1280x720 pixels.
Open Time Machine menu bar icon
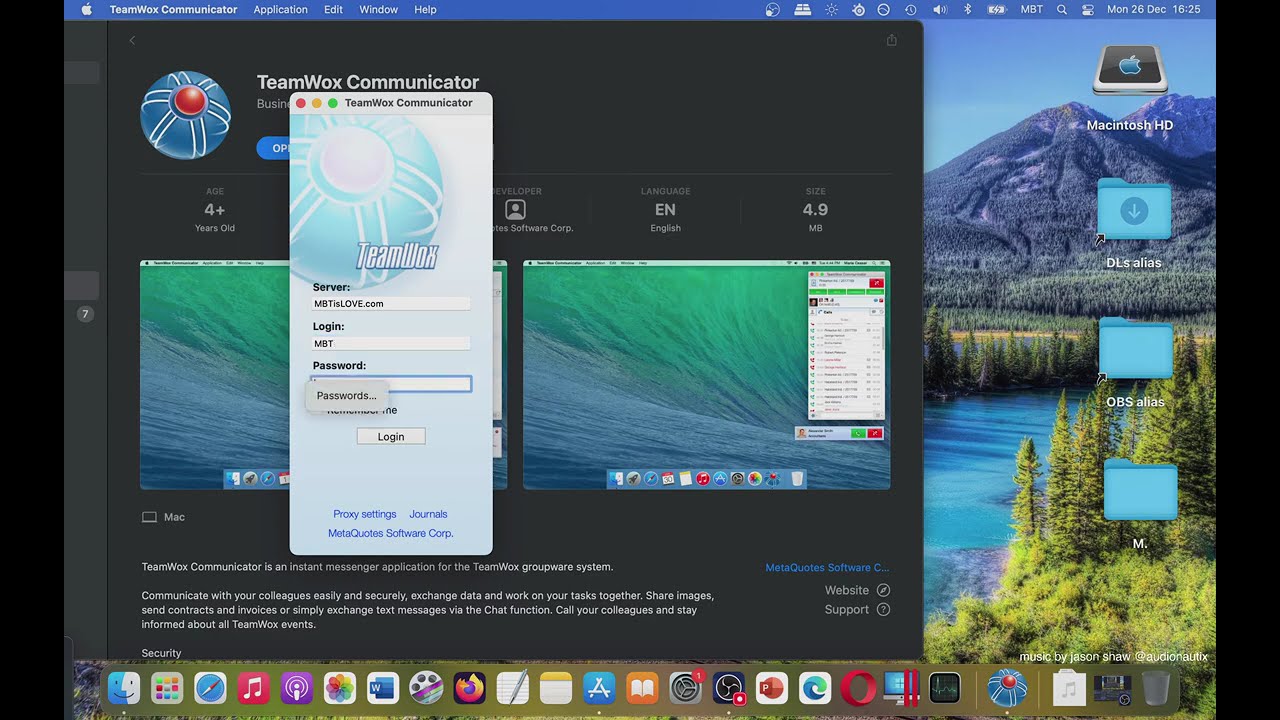(x=910, y=9)
